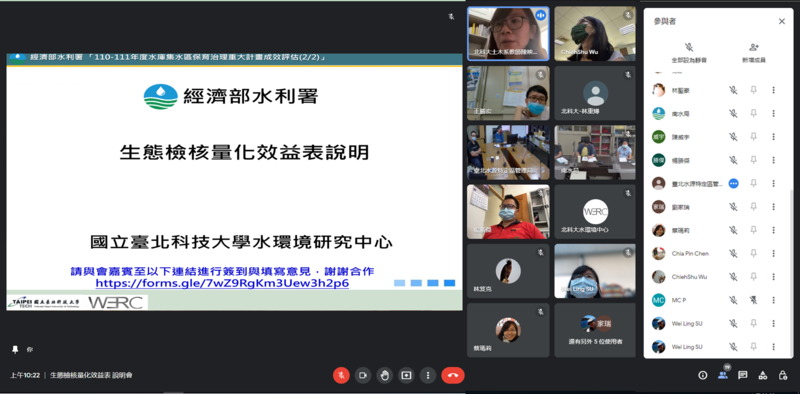
Task: Pin 臺北水源特定區管 to the screen
Action: (754, 183)
